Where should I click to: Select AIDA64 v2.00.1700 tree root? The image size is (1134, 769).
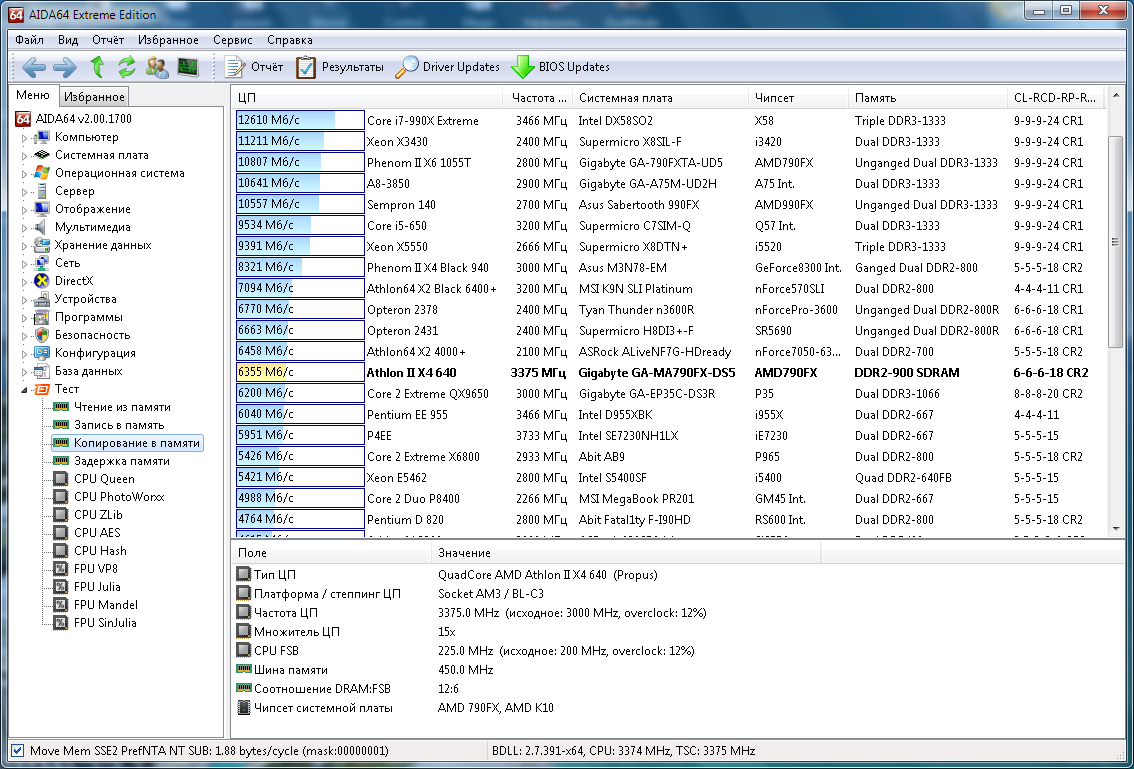[74, 119]
